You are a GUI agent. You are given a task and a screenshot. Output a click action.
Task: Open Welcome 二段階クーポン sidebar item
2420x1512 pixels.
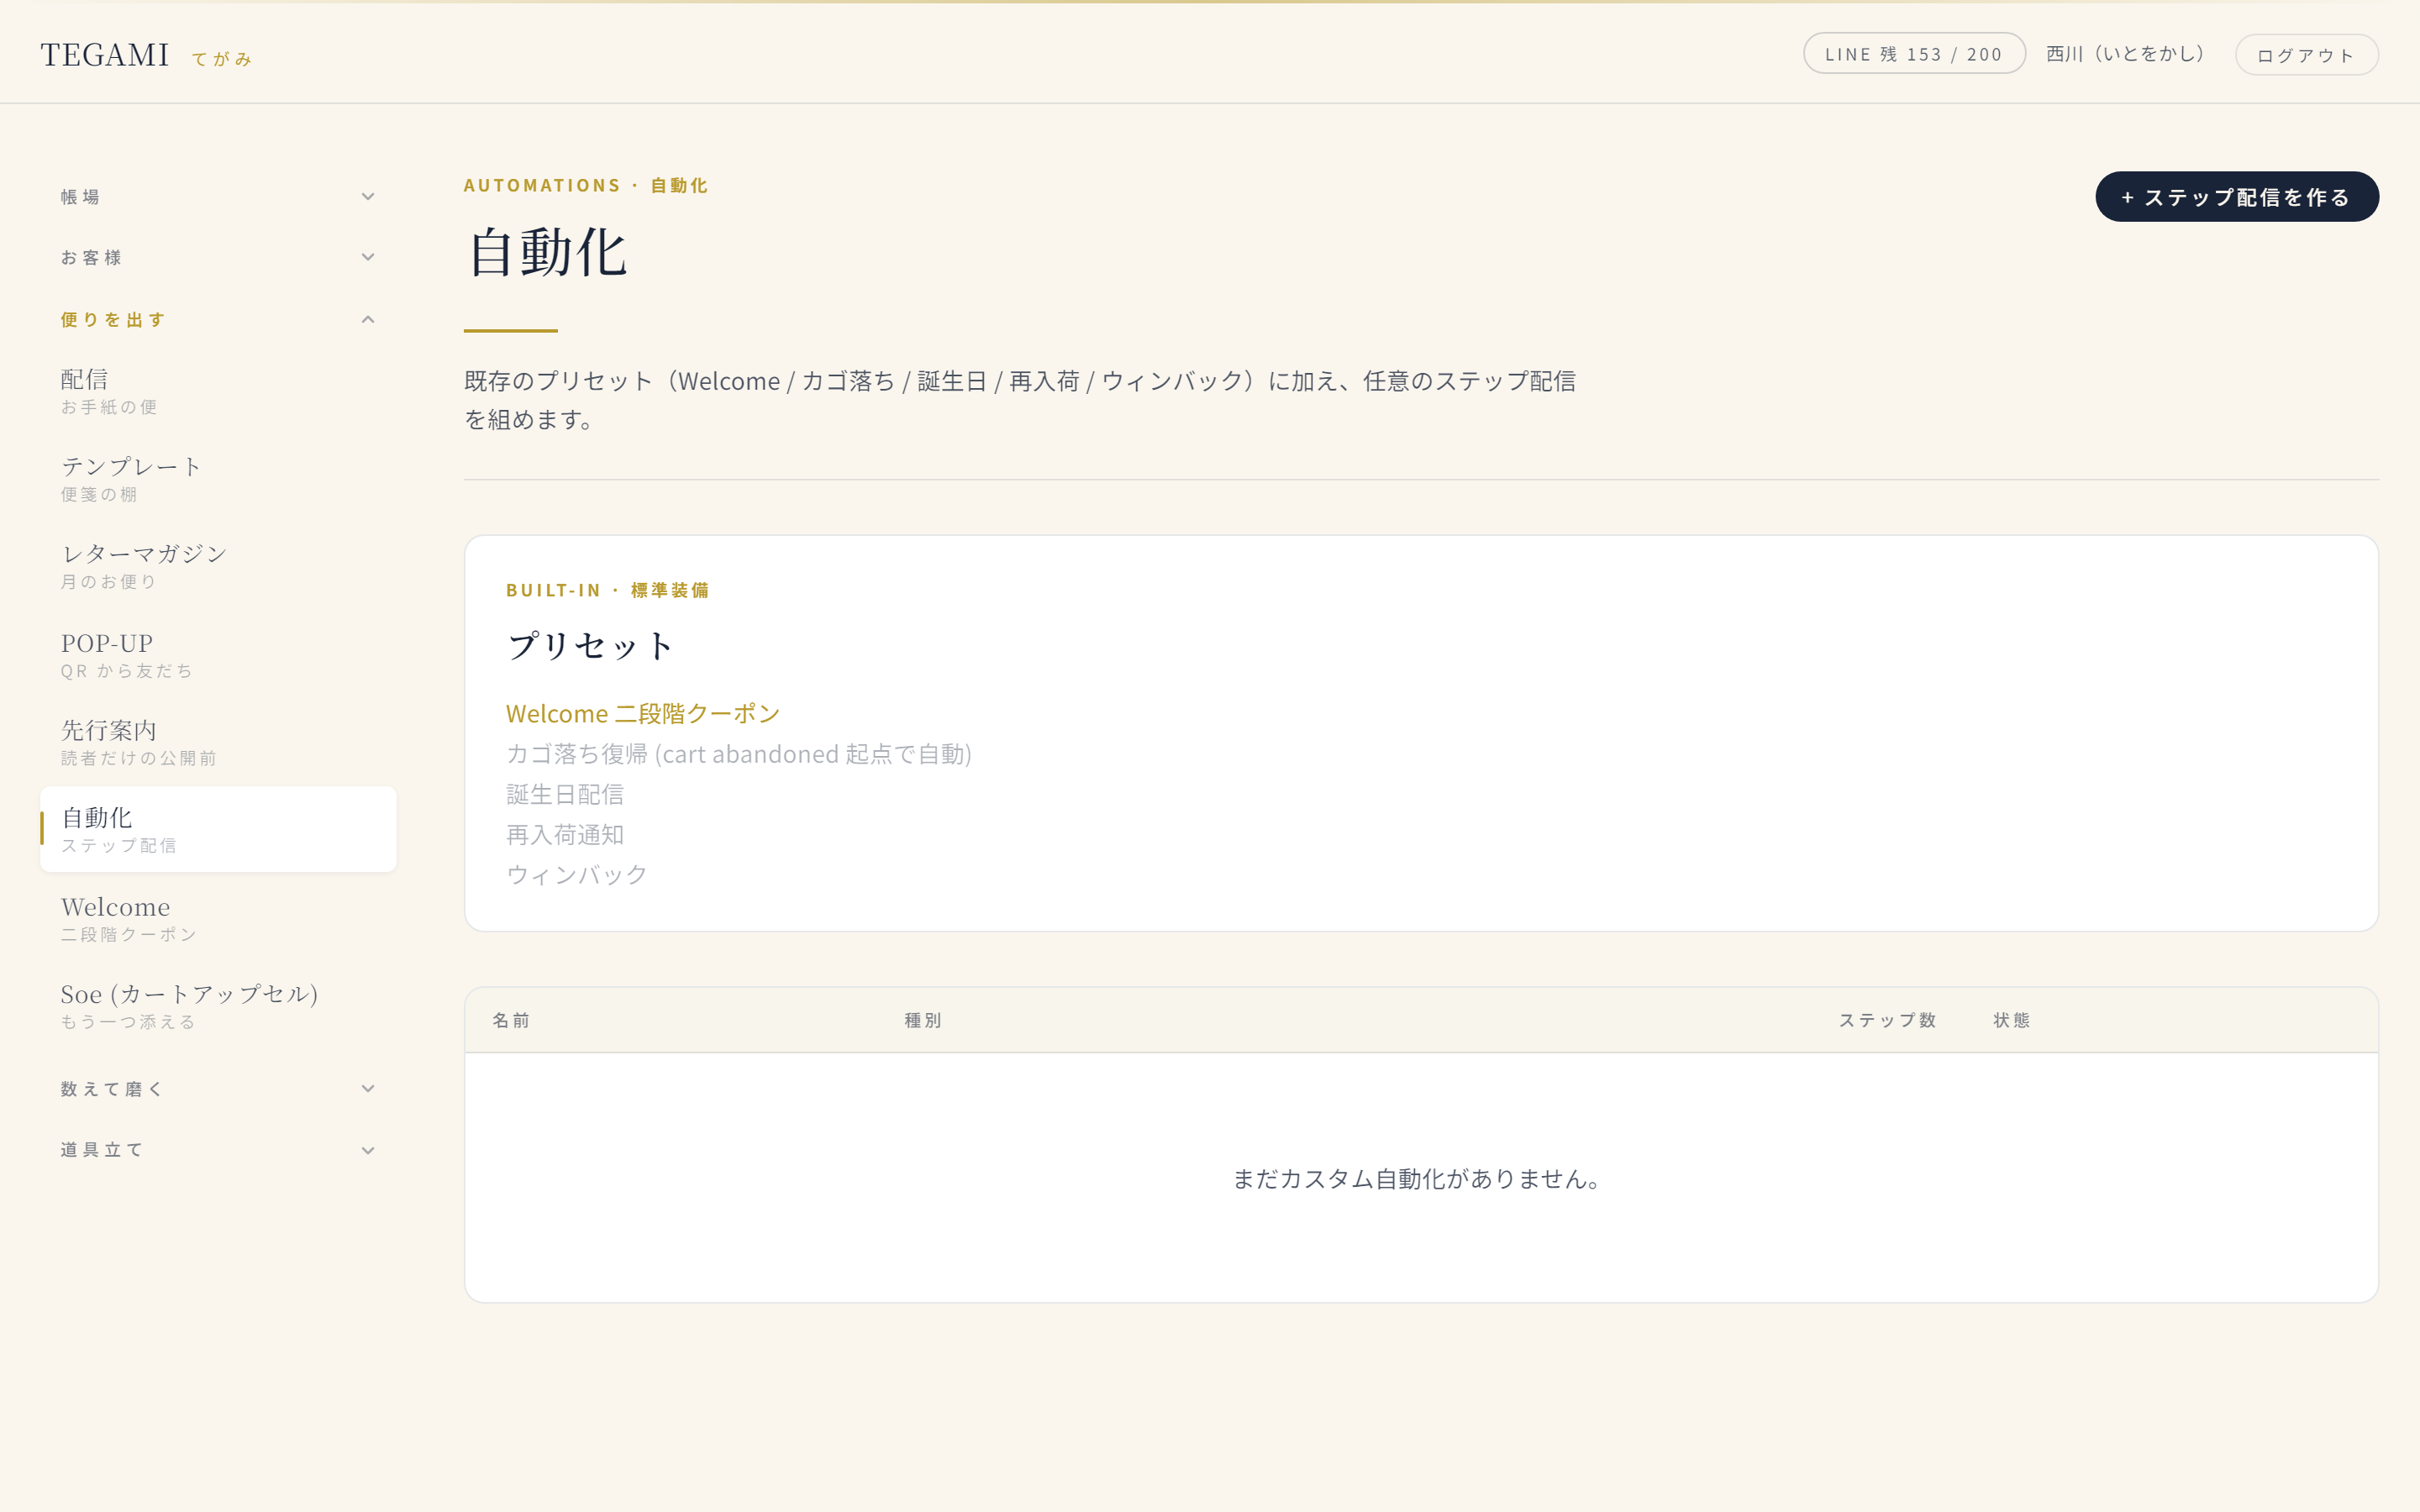pyautogui.click(x=218, y=918)
